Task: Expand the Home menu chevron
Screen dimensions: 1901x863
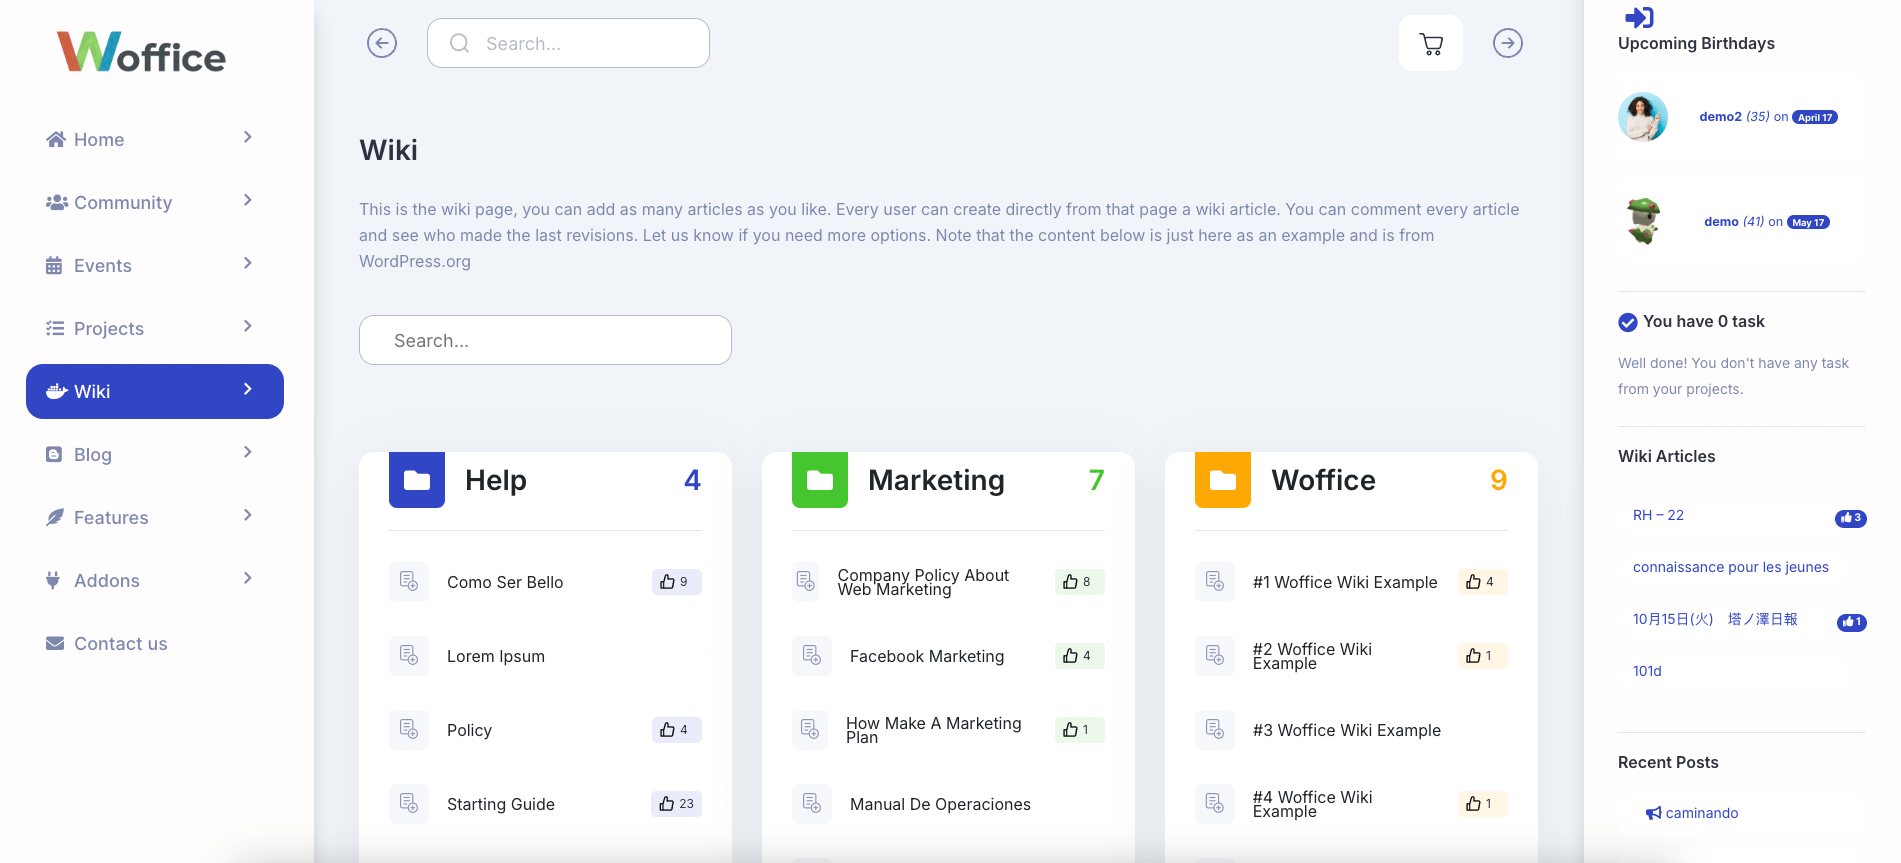Action: [248, 137]
